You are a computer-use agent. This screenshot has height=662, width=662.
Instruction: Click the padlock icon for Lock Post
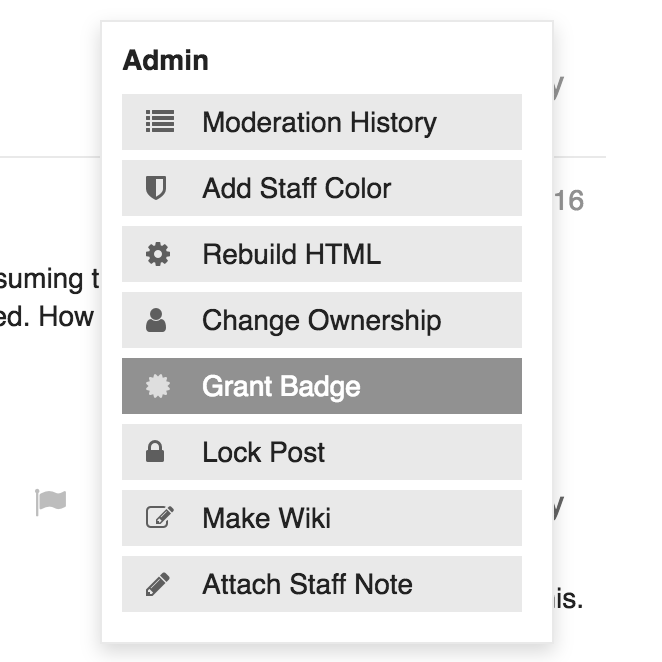[x=155, y=452]
